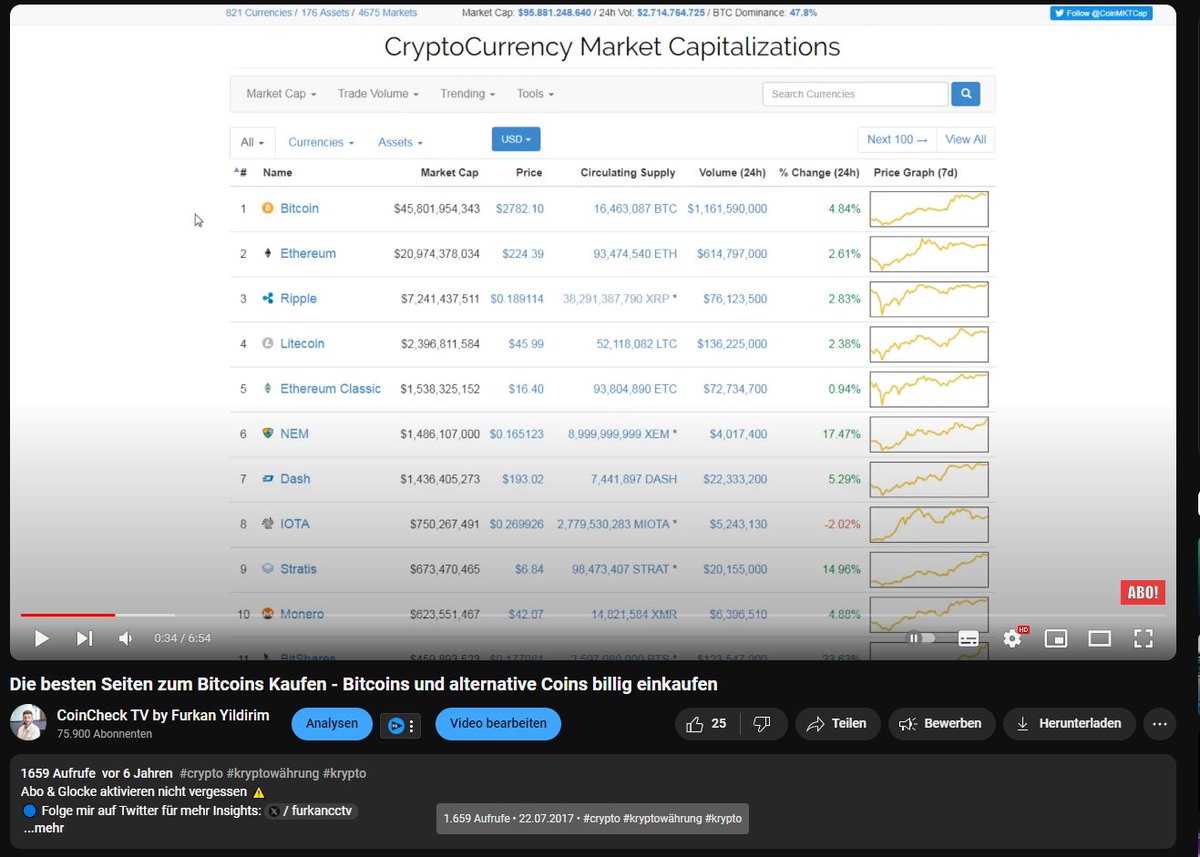This screenshot has width=1200, height=857.
Task: Open the #crypto hashtag after 'vor 6 Jahren'
Action: coord(201,774)
